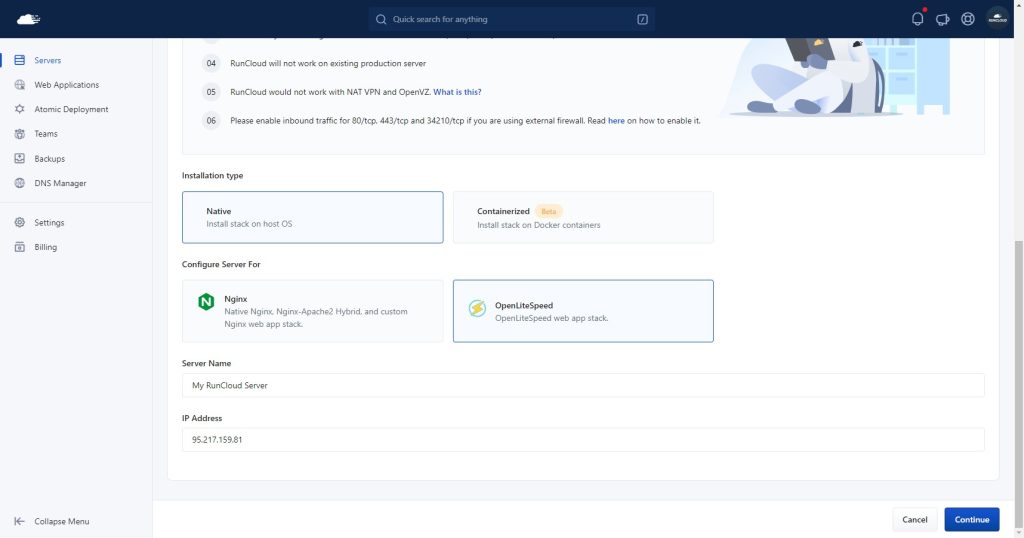Click the Server Name input field
The height and width of the screenshot is (538, 1024).
(x=583, y=385)
